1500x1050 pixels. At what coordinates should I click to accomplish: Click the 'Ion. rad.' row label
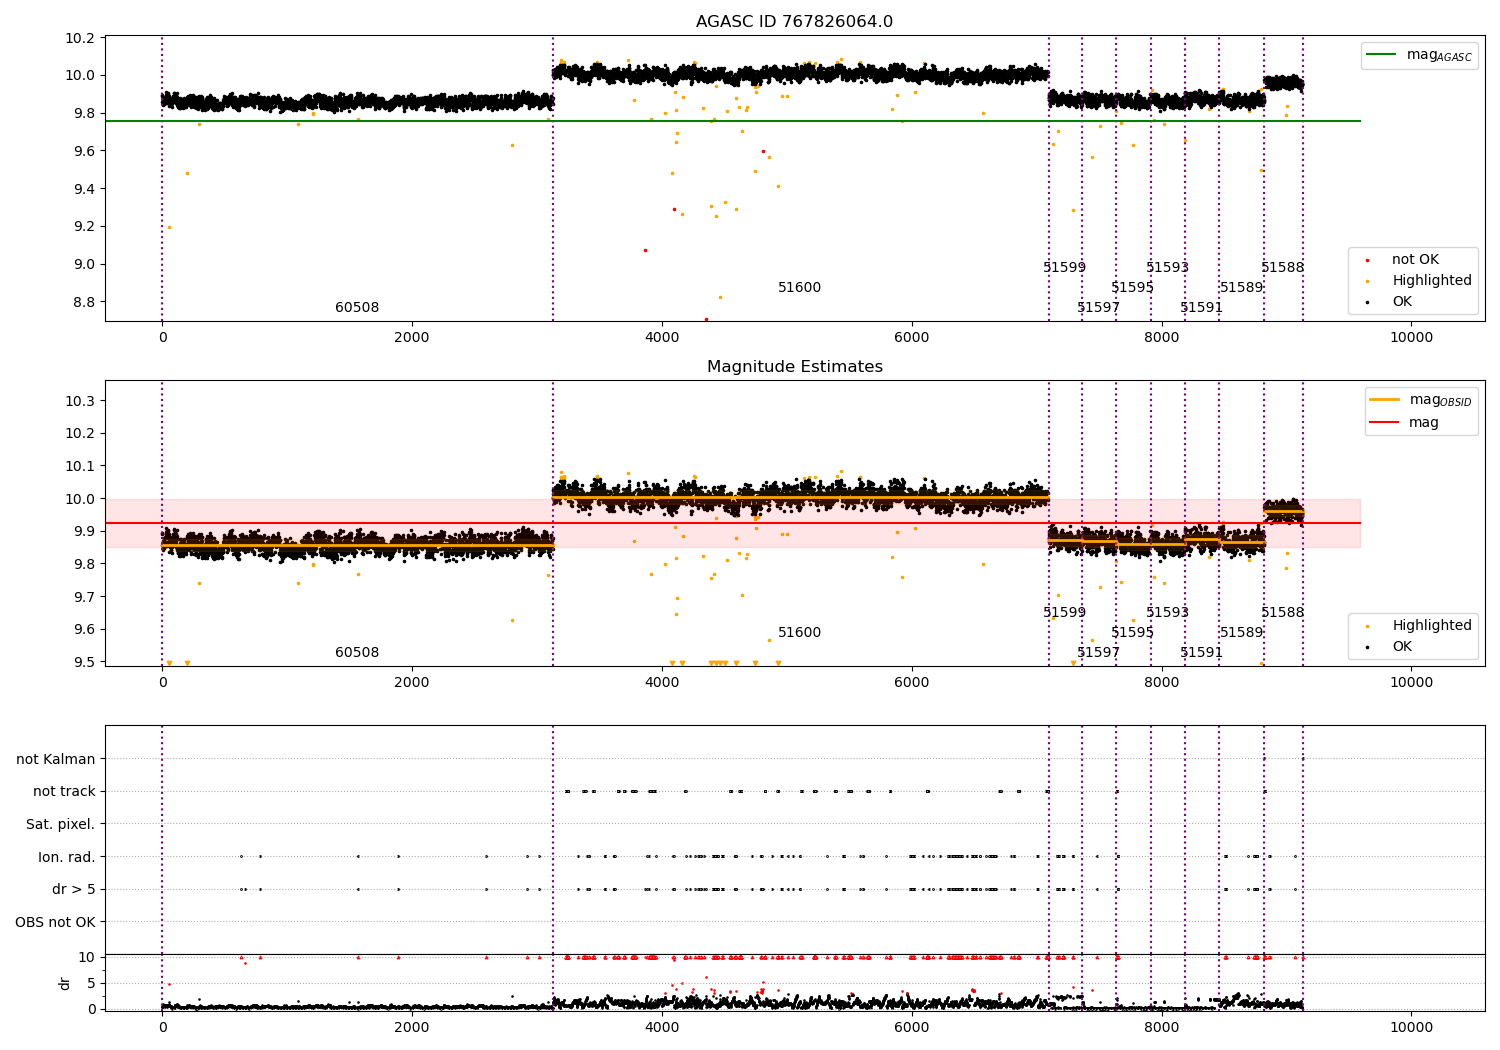coord(67,857)
